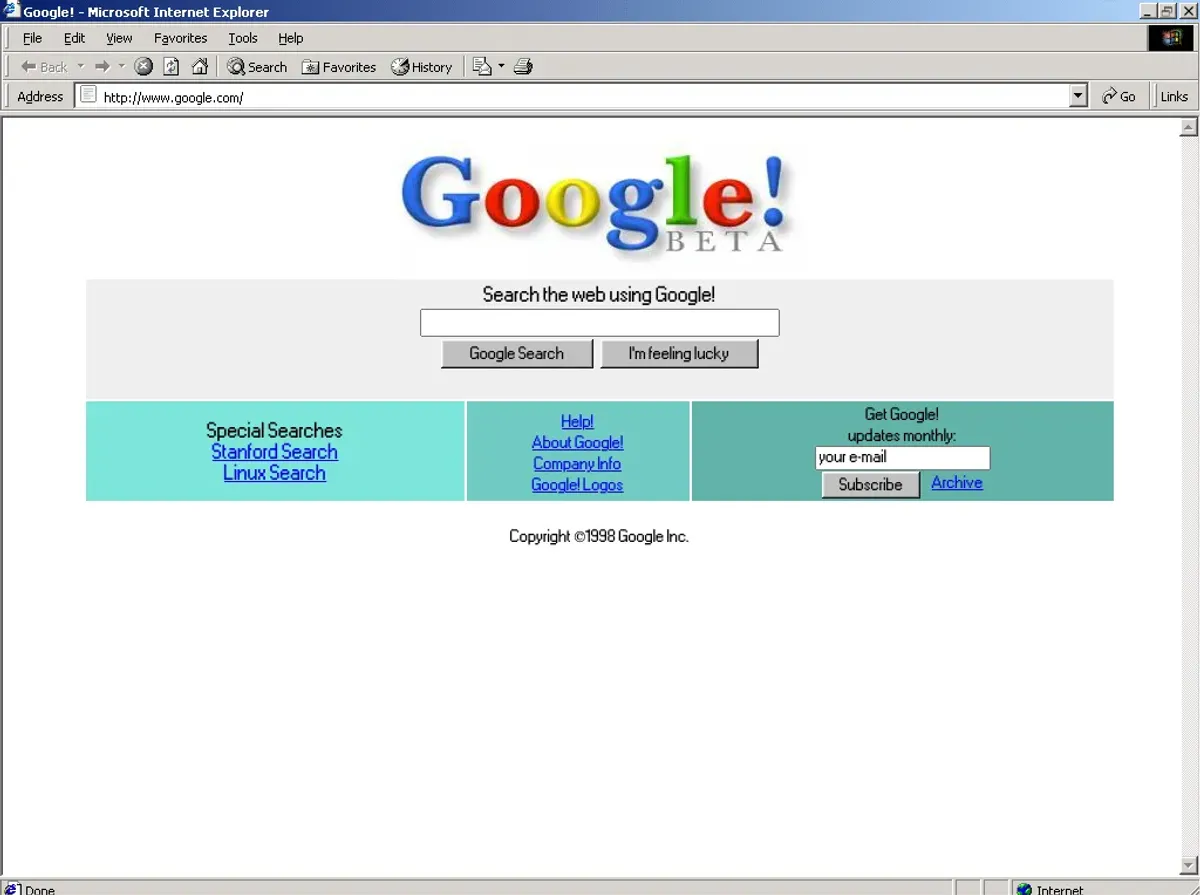
Task: Open the Favorites menu
Action: pos(180,38)
